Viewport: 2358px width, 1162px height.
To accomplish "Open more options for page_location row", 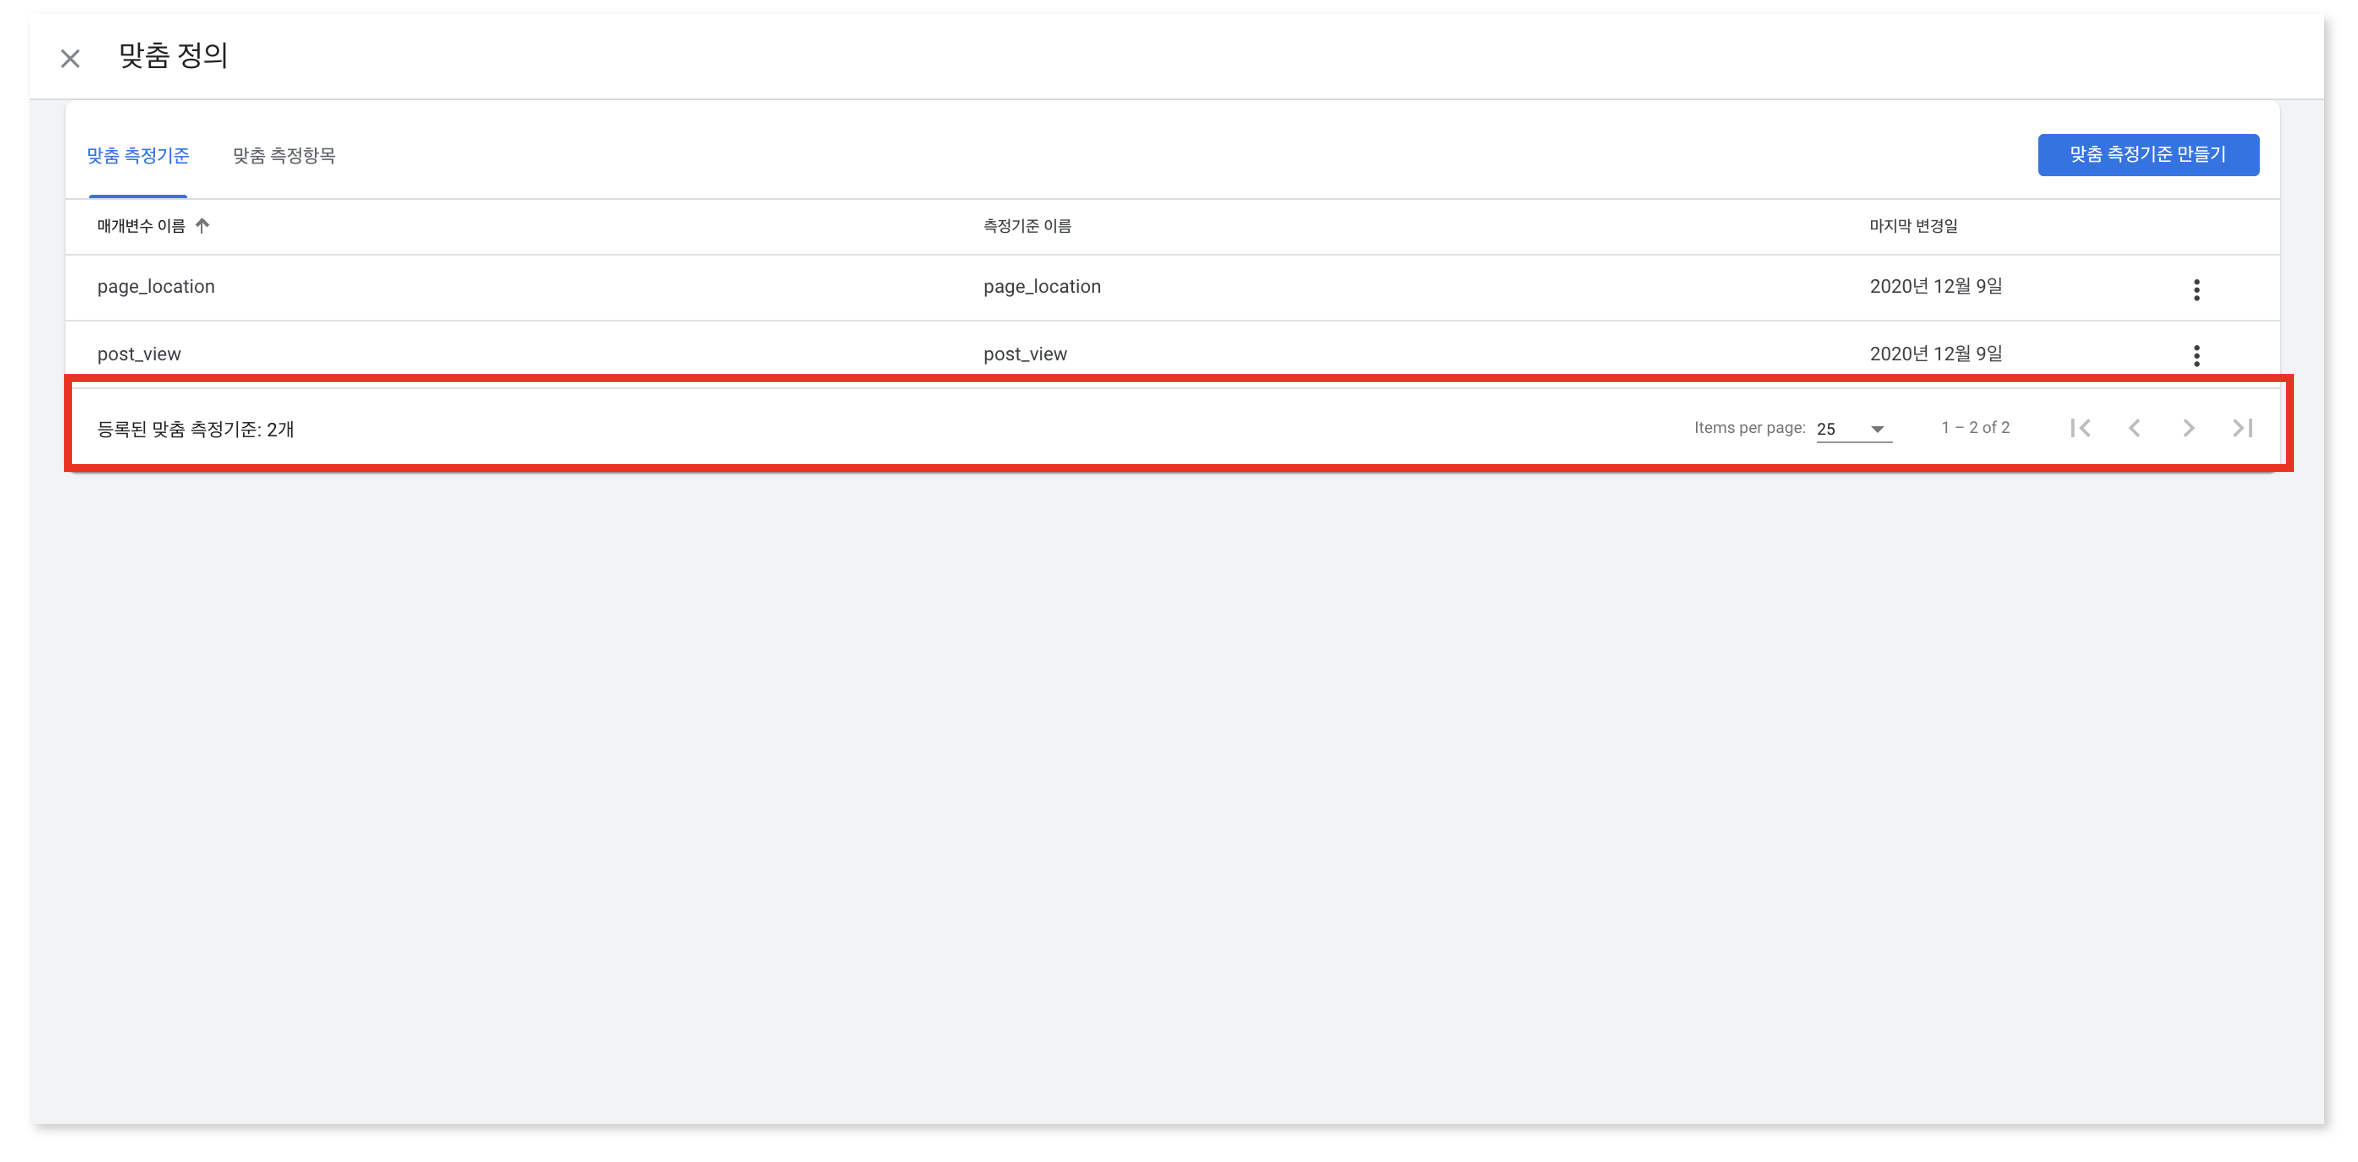I will [2196, 290].
